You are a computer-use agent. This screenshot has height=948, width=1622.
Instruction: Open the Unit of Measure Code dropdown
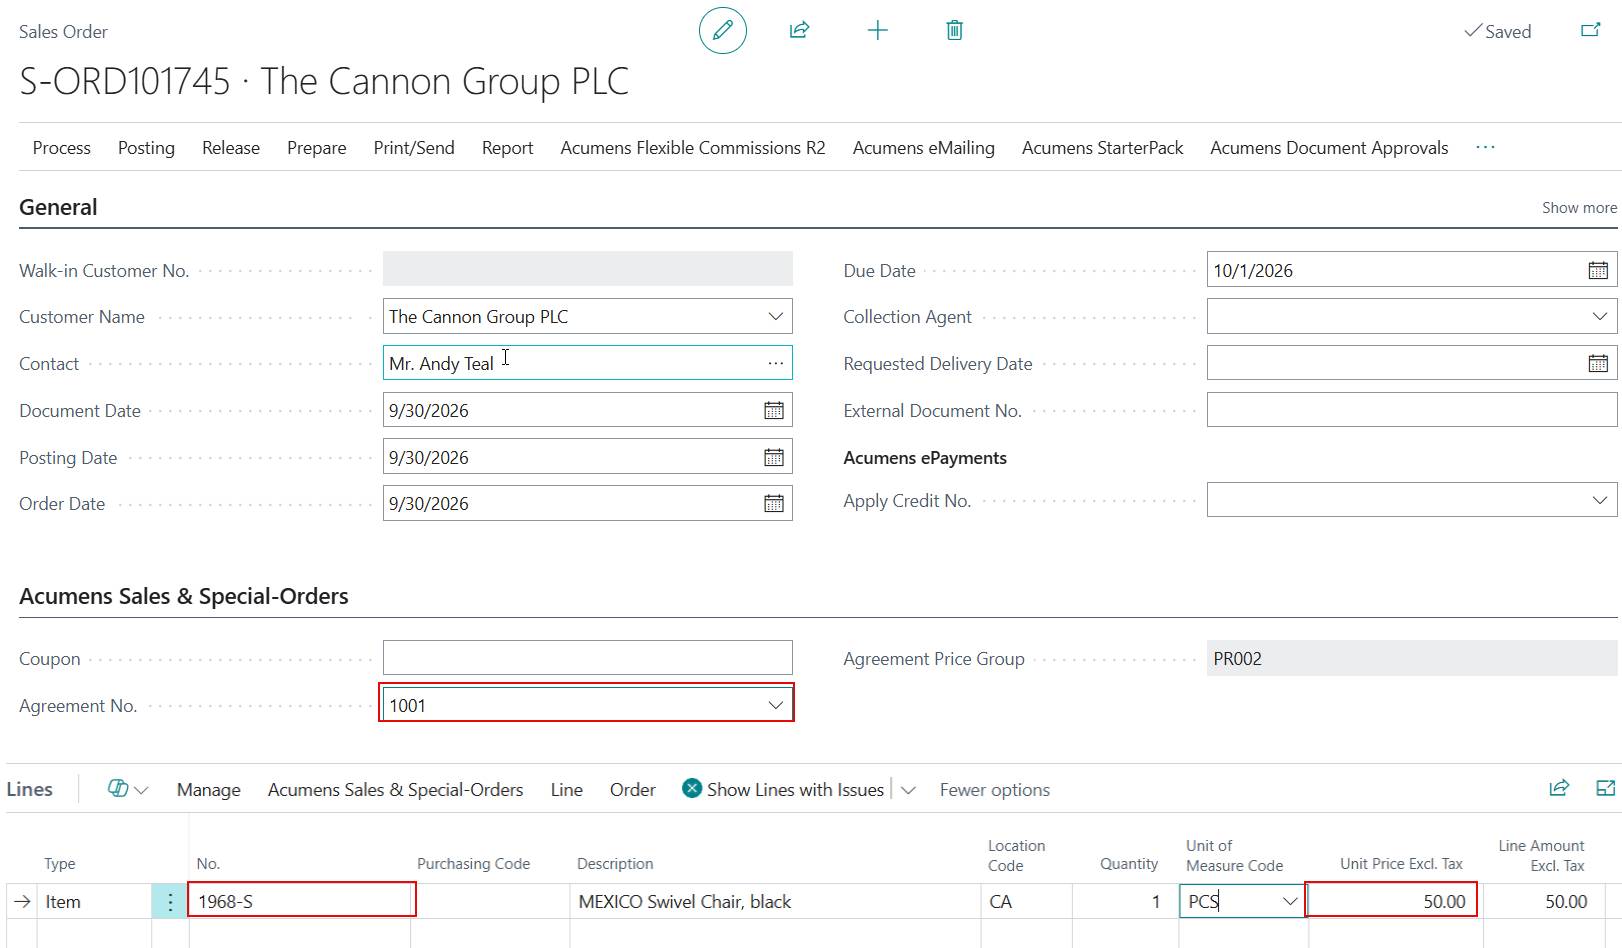[x=1290, y=901]
